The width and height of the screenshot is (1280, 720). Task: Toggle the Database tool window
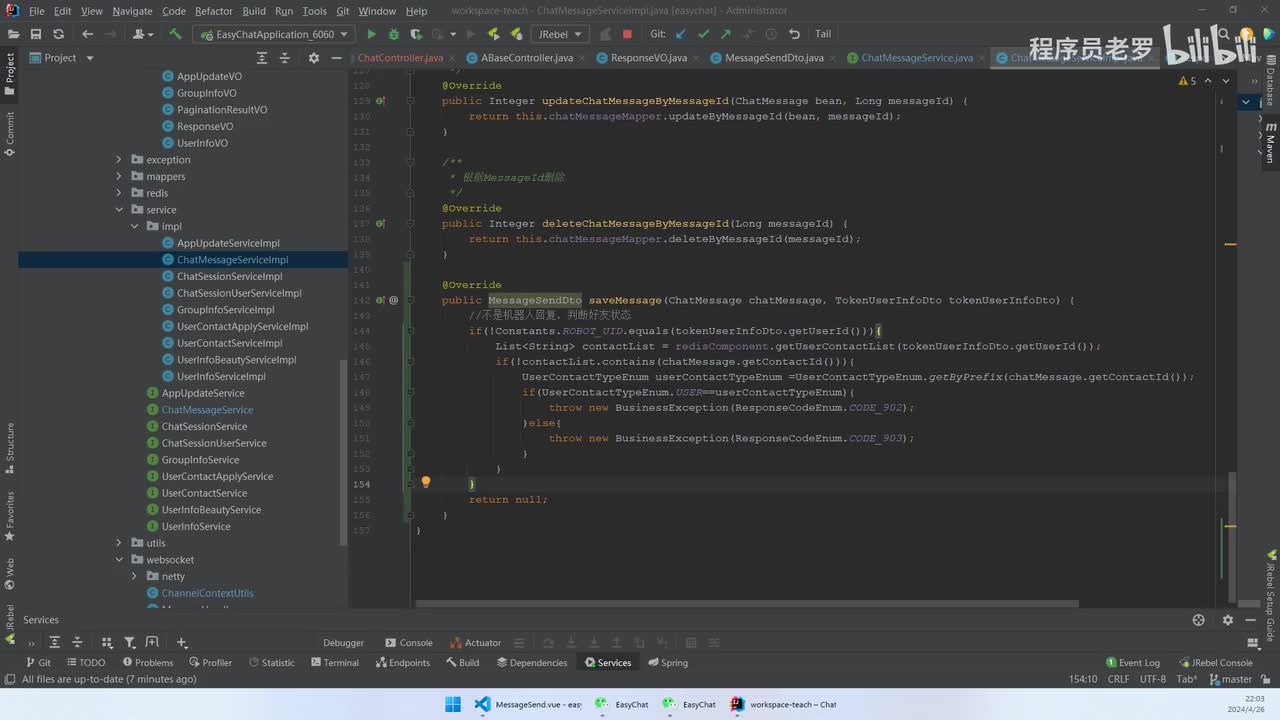point(1270,87)
